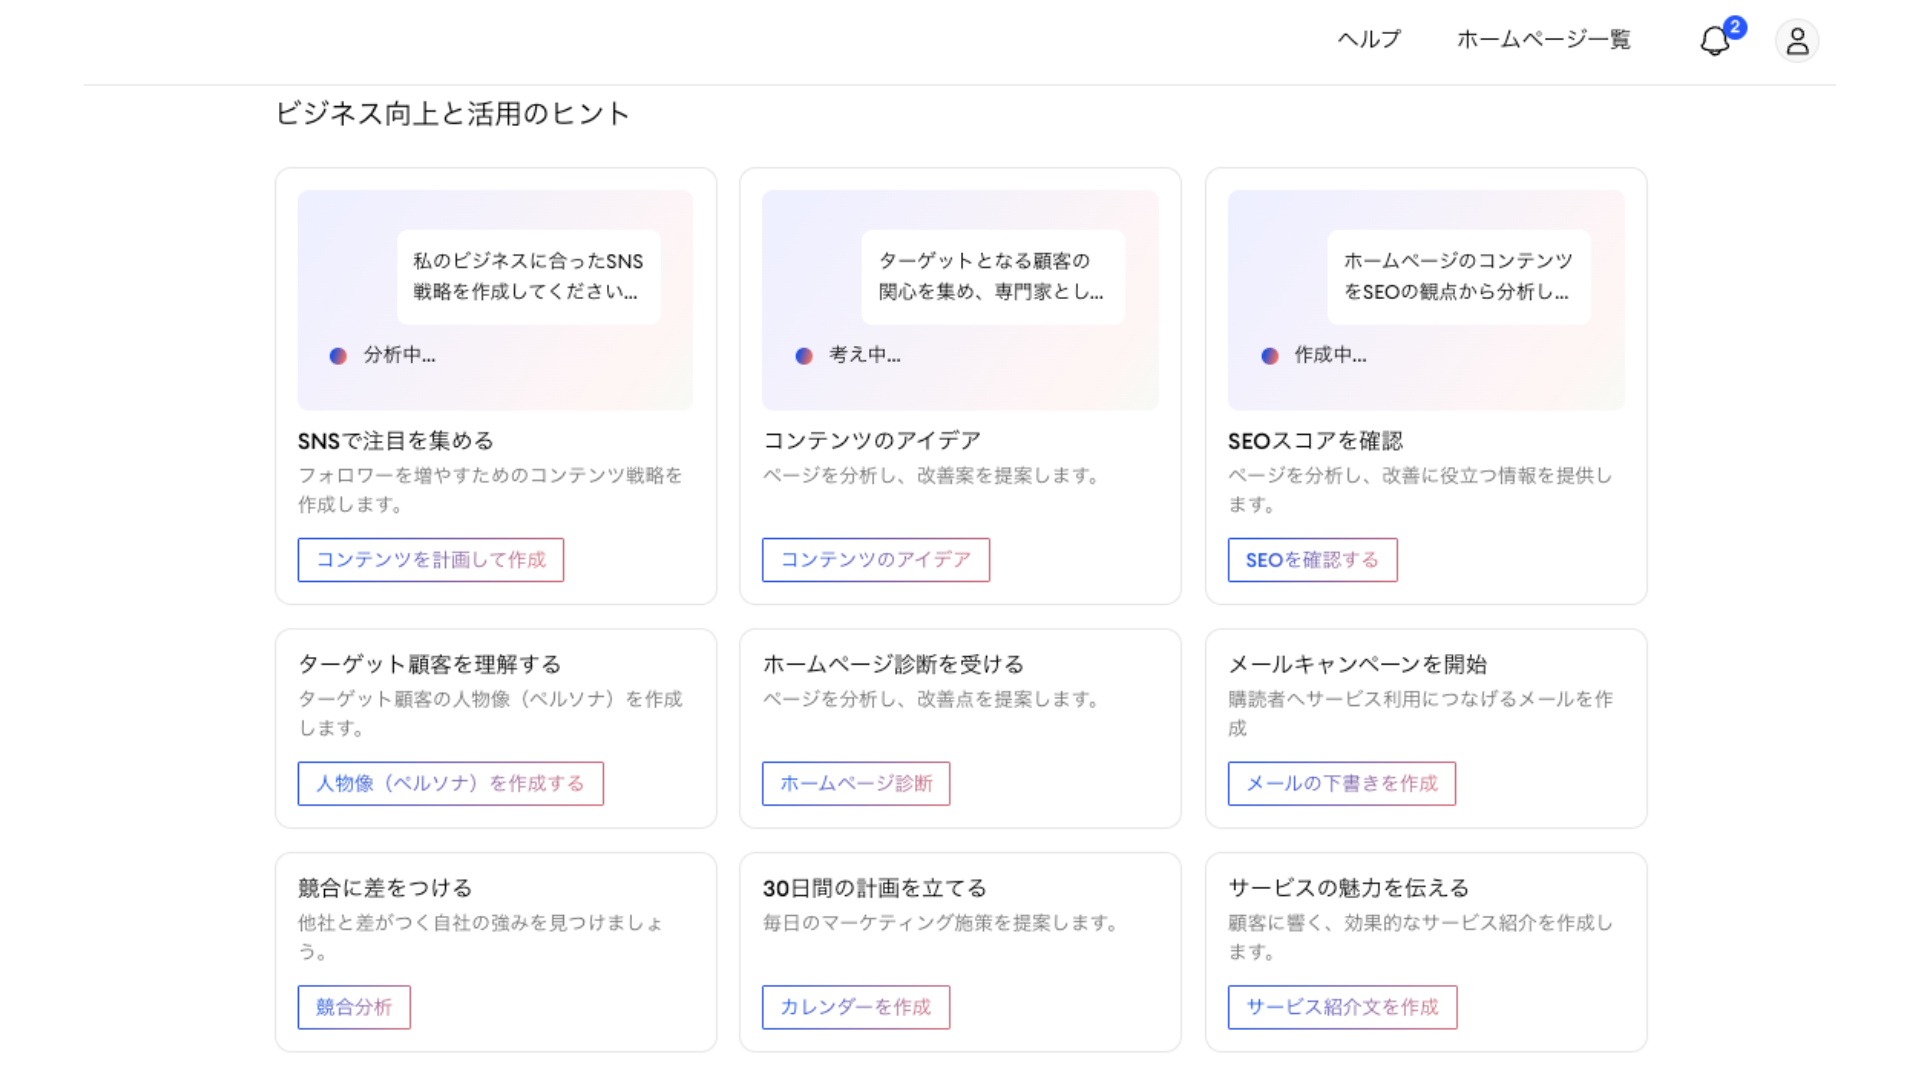Click コンテンツを計画して作成 button
The image size is (1920, 1080).
pos(430,560)
